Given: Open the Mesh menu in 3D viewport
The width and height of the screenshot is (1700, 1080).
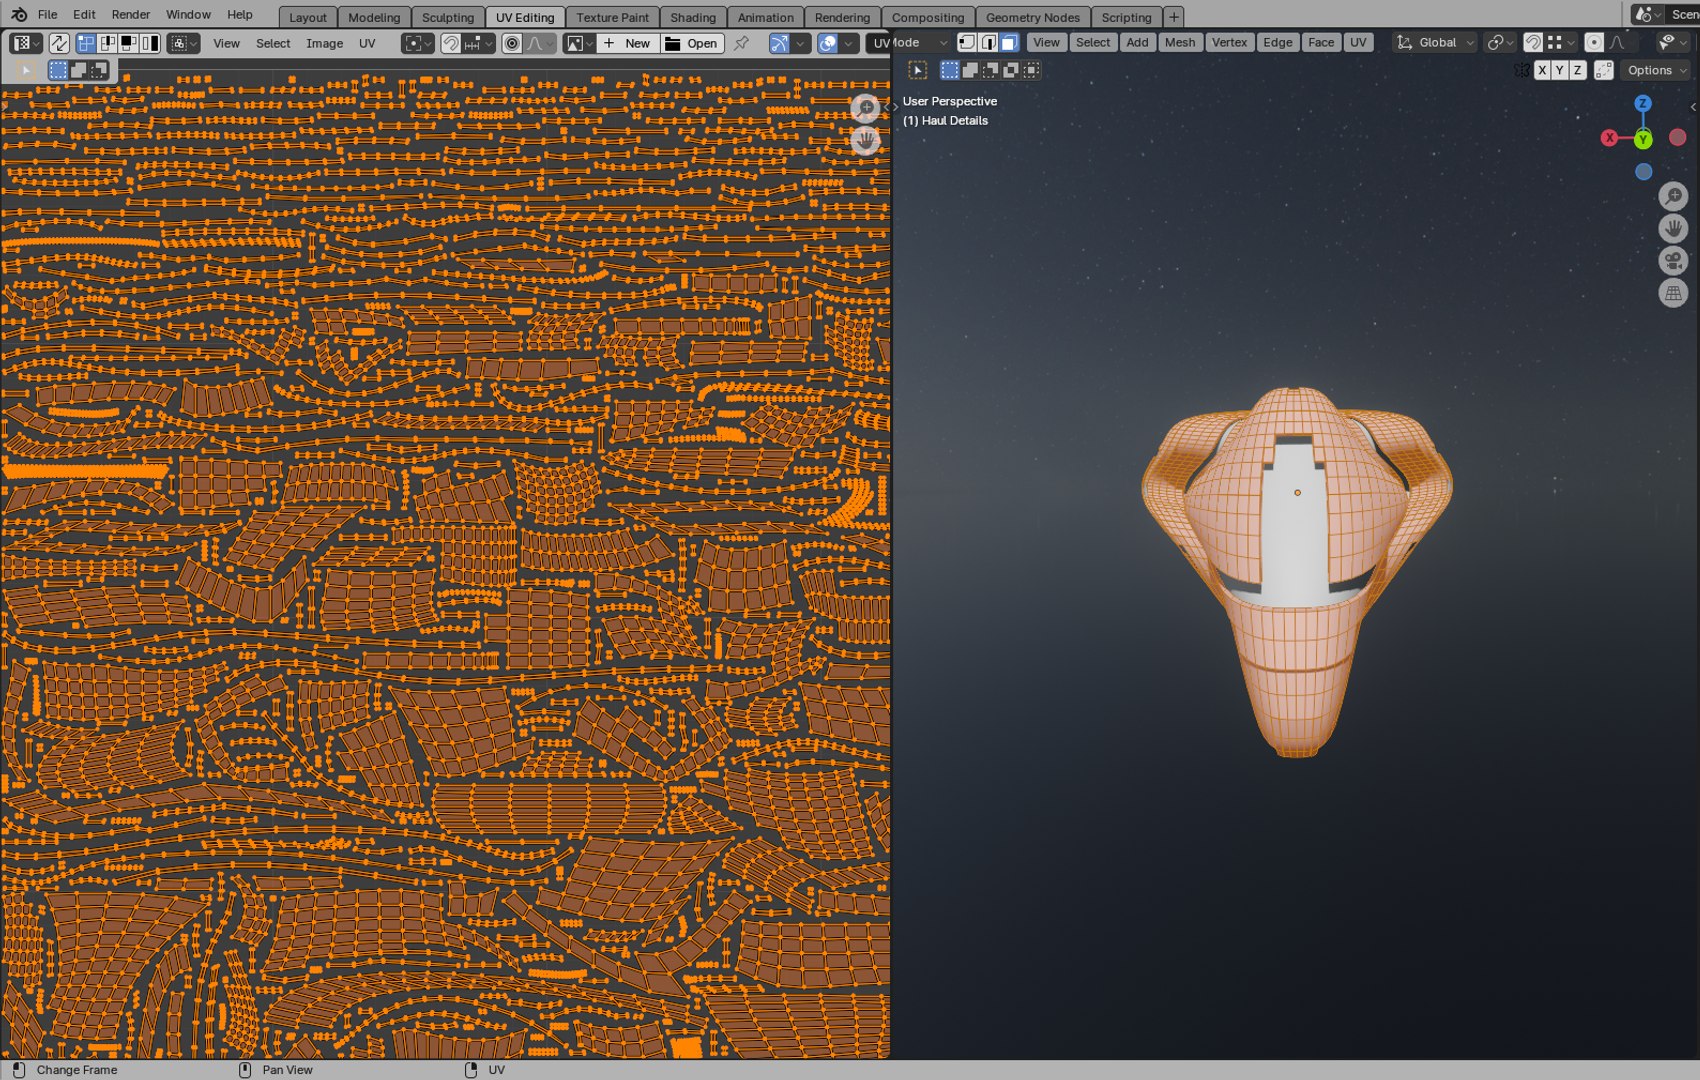Looking at the screenshot, I should click(x=1179, y=42).
